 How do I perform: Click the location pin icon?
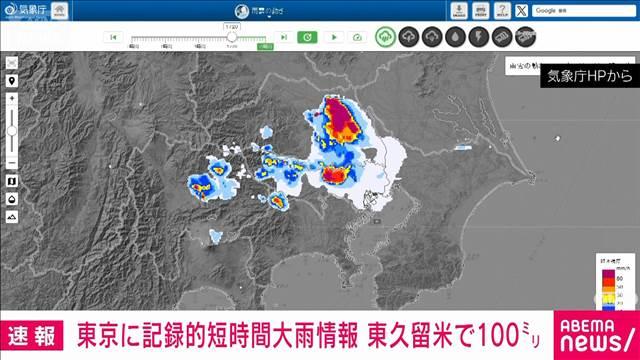pos(12,81)
